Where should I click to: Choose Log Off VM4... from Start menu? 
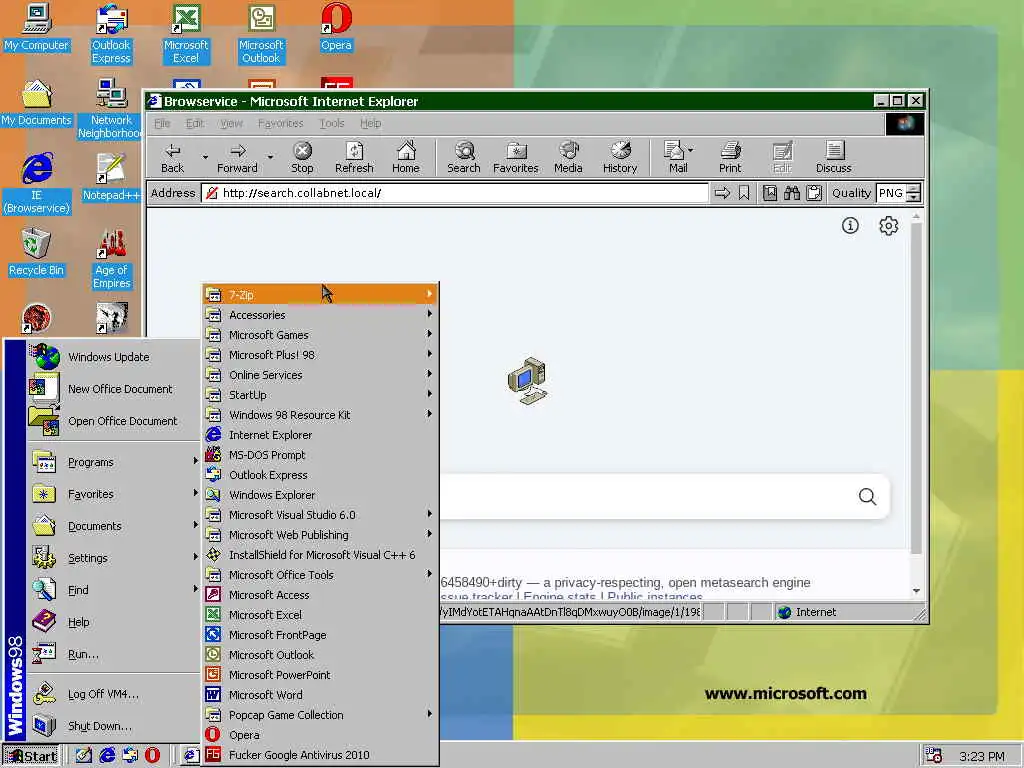114,694
